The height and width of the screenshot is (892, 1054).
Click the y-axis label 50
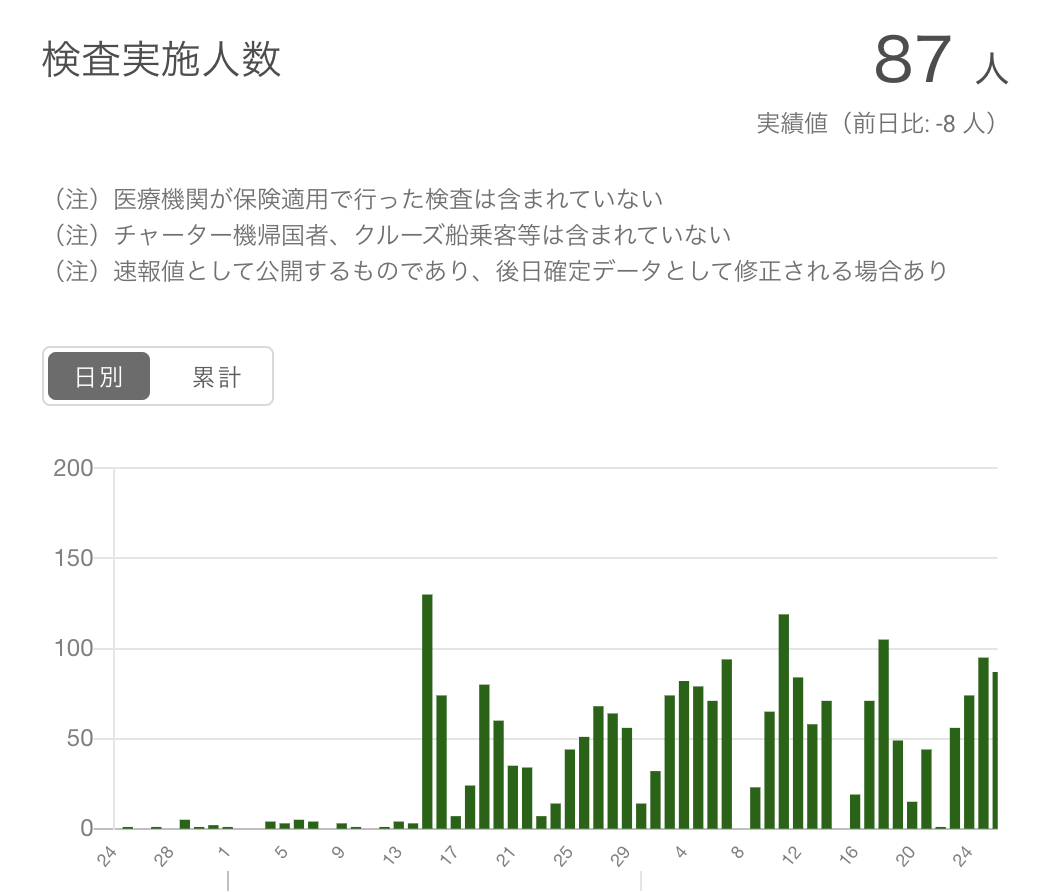pos(79,738)
